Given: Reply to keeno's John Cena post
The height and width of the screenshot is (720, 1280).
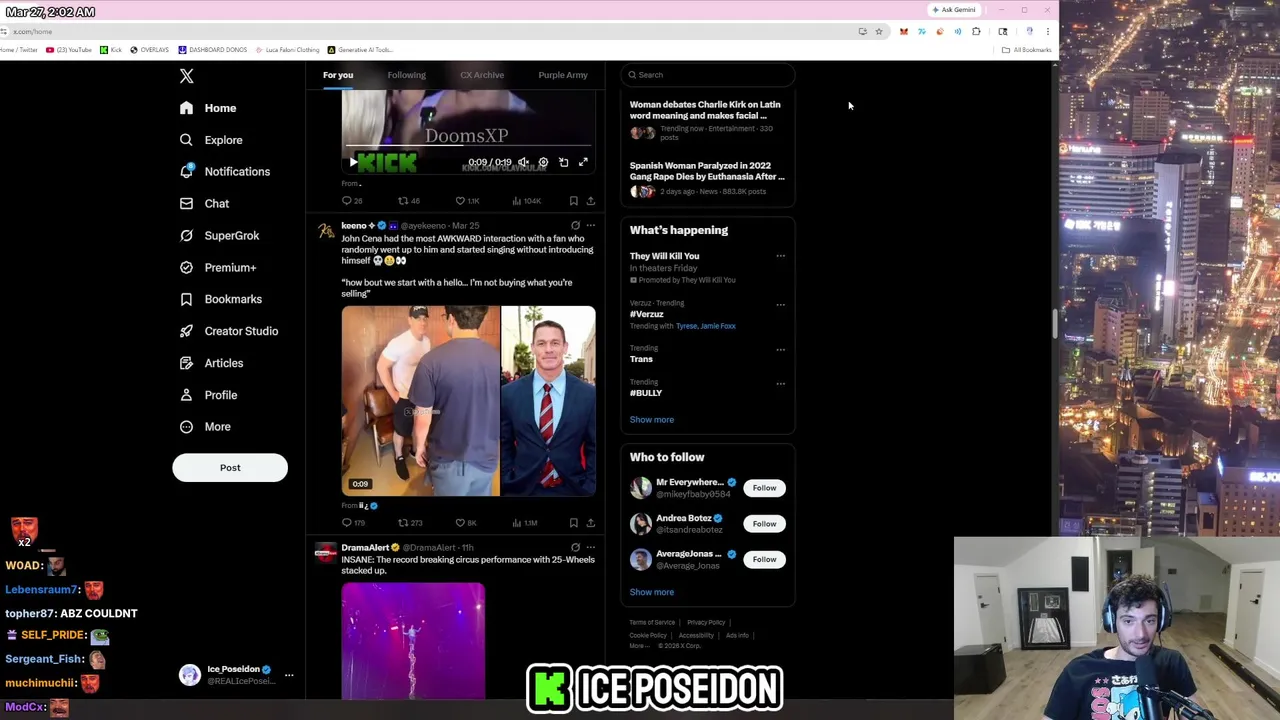Looking at the screenshot, I should coord(353,523).
